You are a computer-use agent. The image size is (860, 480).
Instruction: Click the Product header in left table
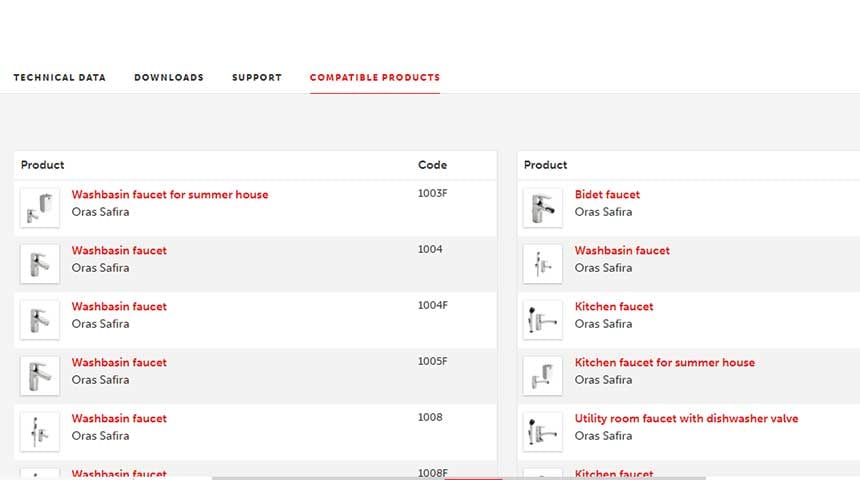pos(42,165)
